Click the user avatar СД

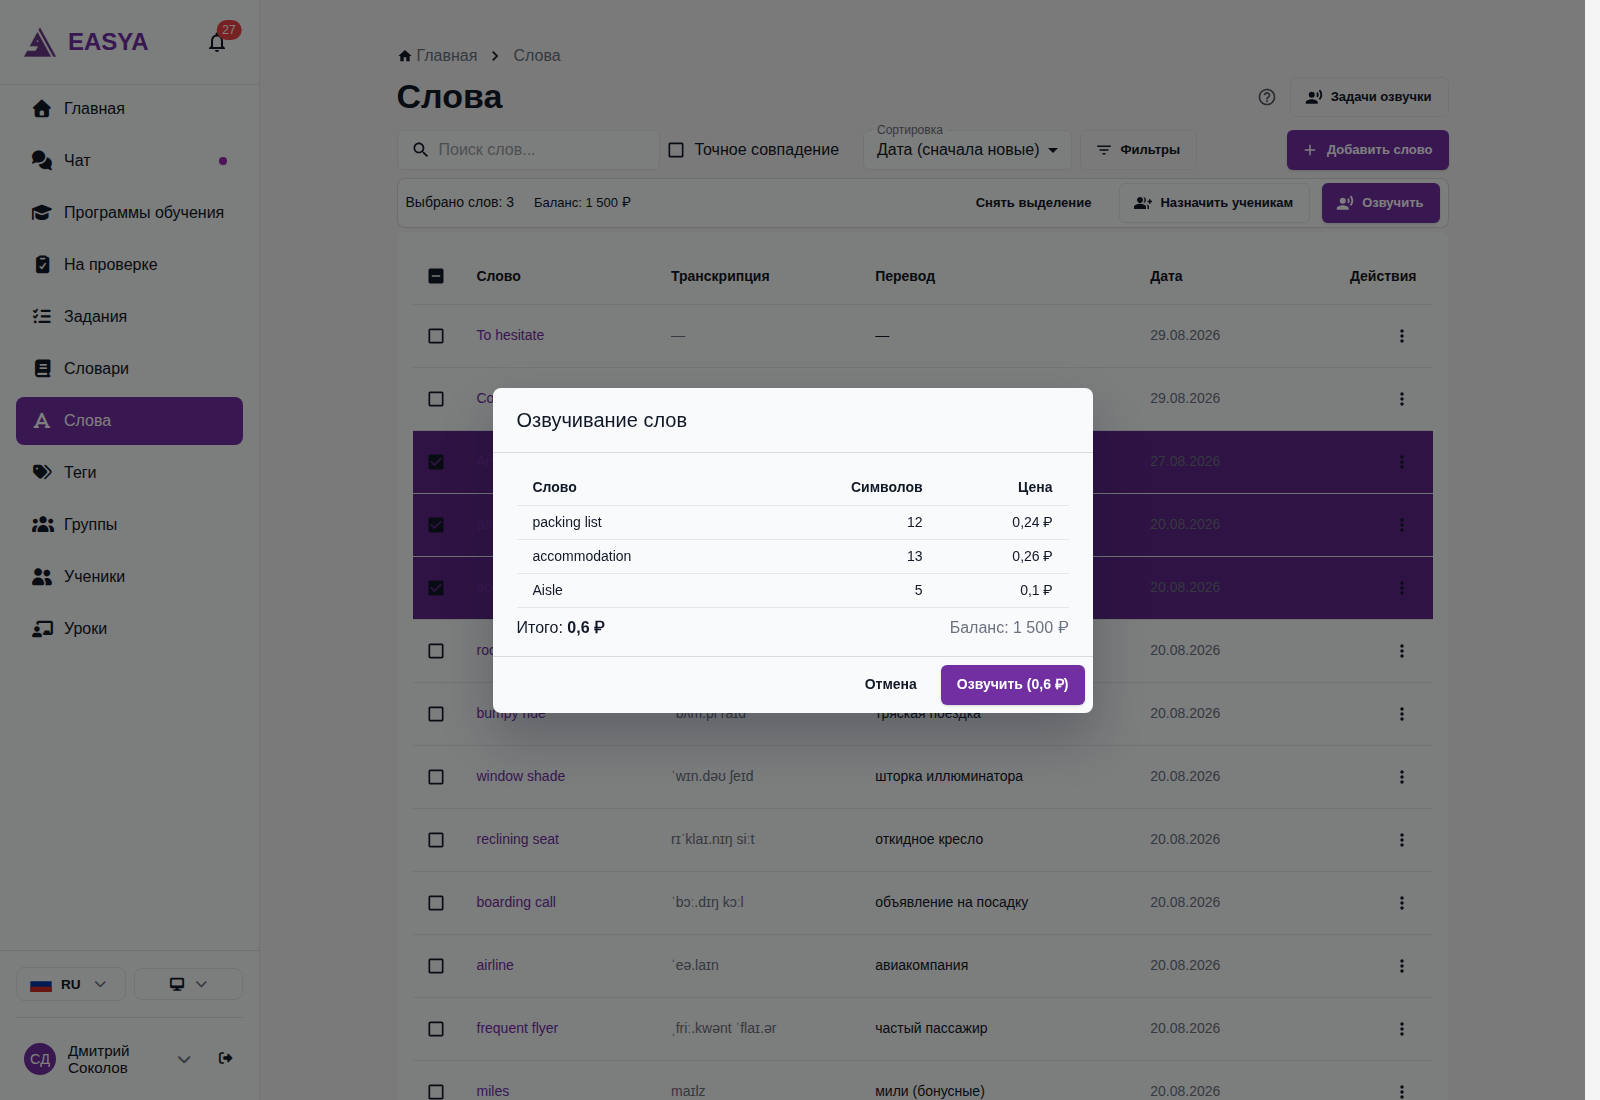[40, 1059]
